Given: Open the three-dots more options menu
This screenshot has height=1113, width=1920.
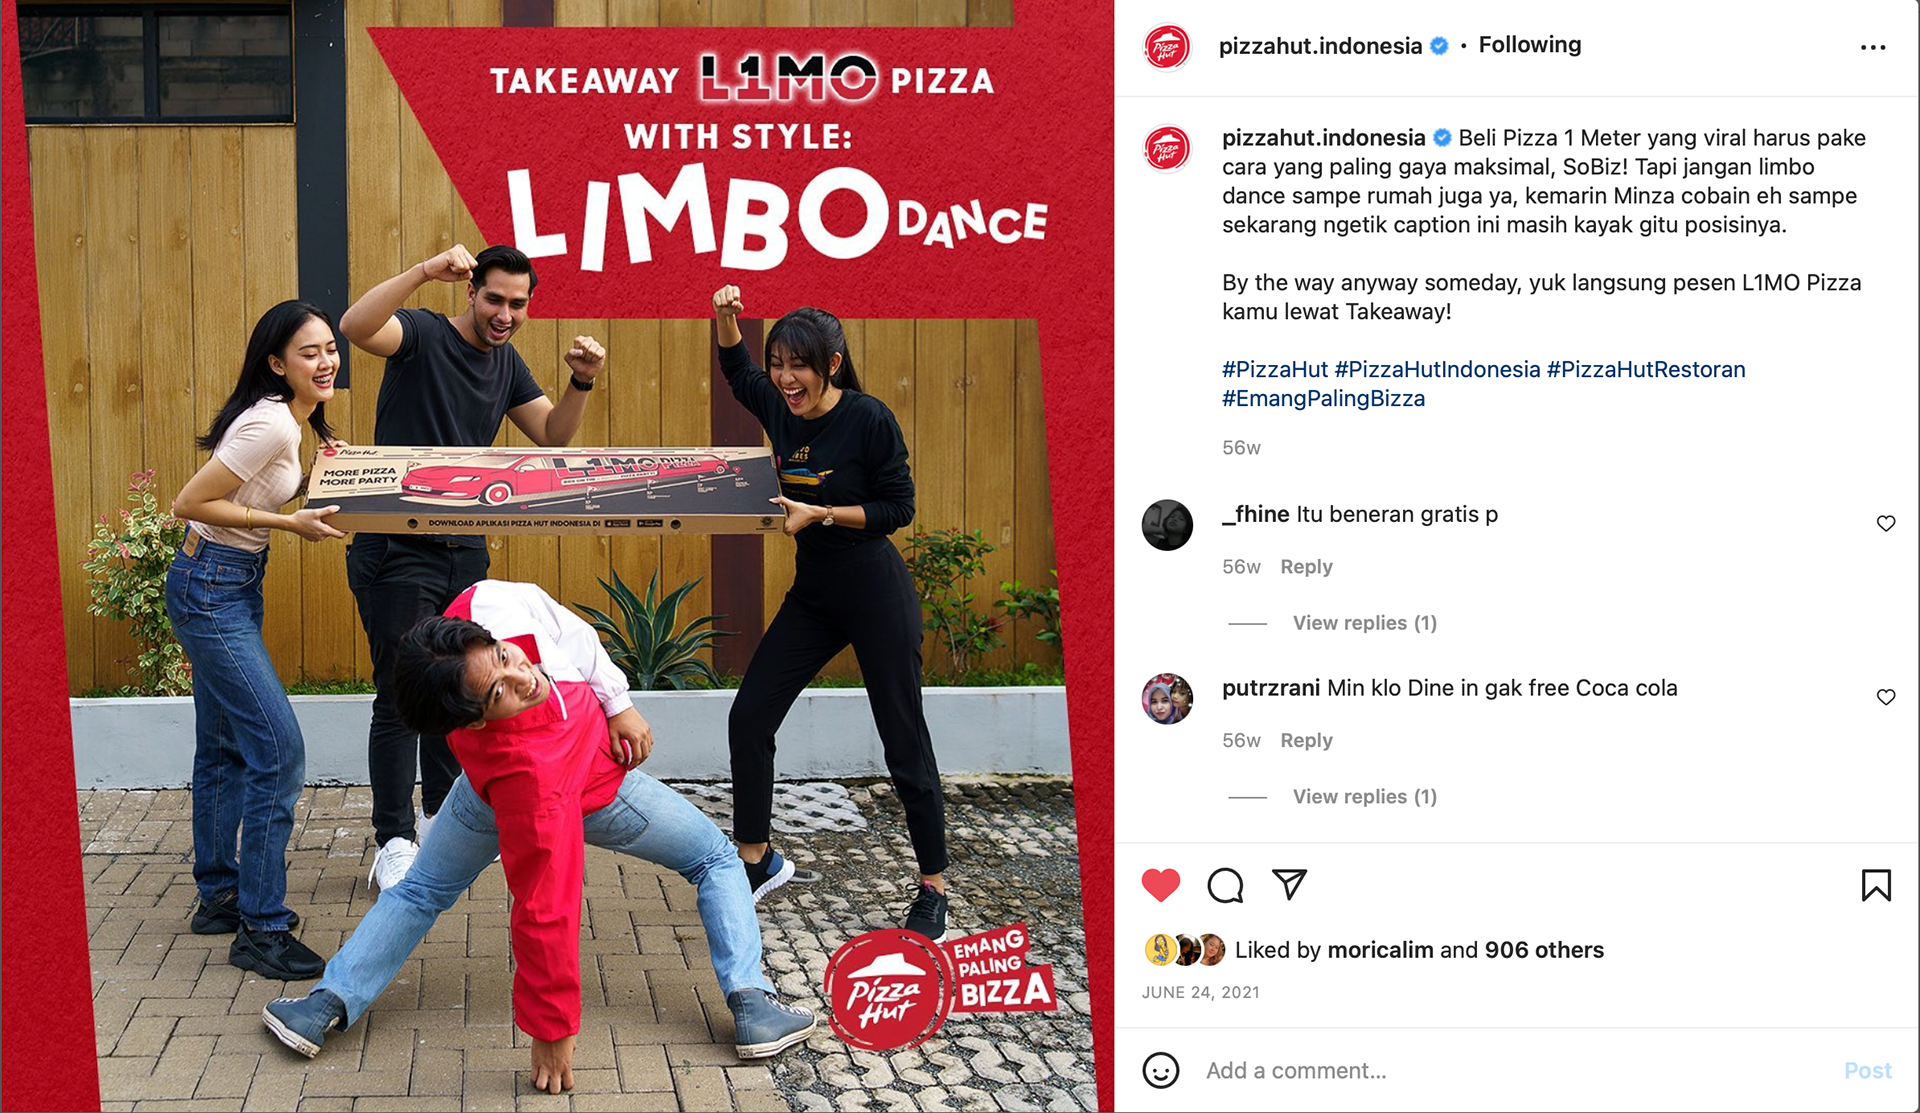Looking at the screenshot, I should [x=1873, y=47].
